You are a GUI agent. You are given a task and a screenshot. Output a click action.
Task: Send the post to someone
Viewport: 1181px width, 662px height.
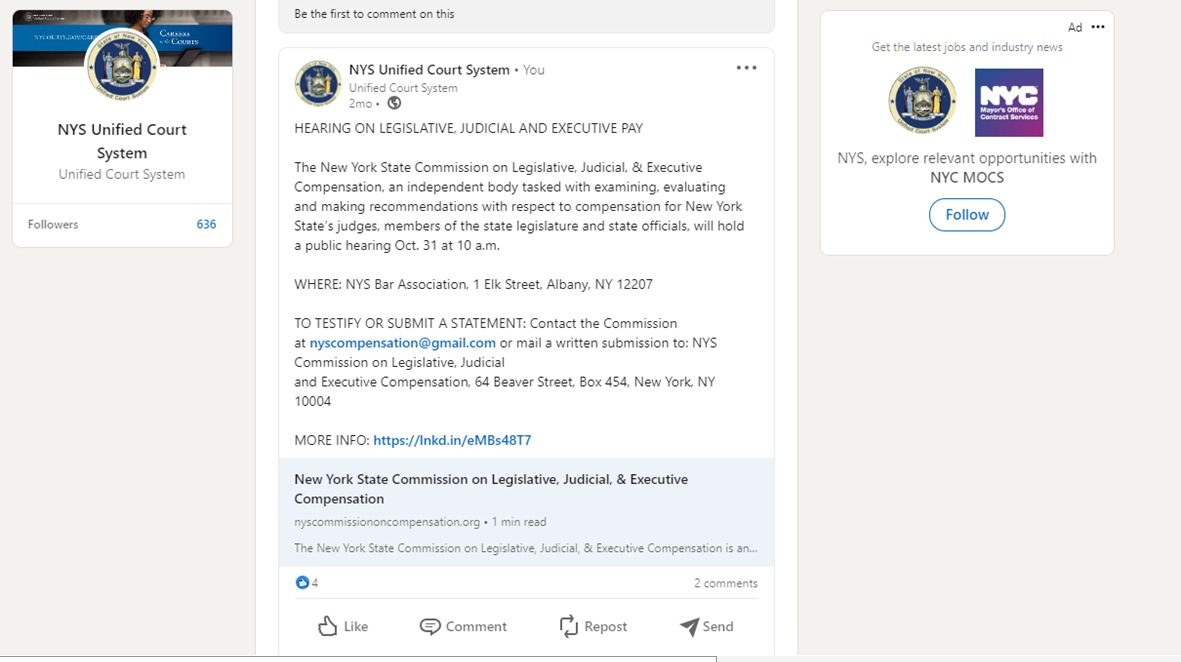click(x=706, y=626)
